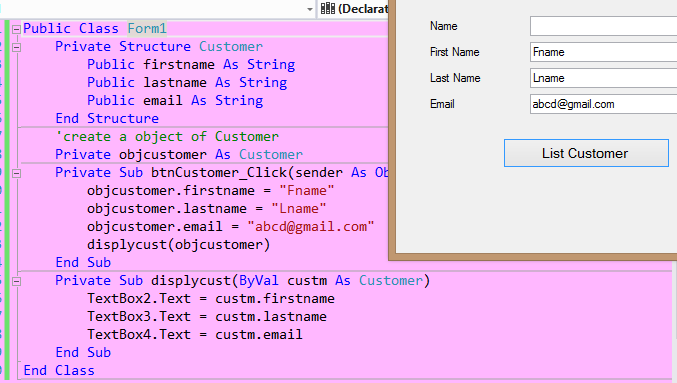Click the "Lname" string literal in code
Viewport: 677px width, 383px height.
(x=299, y=209)
